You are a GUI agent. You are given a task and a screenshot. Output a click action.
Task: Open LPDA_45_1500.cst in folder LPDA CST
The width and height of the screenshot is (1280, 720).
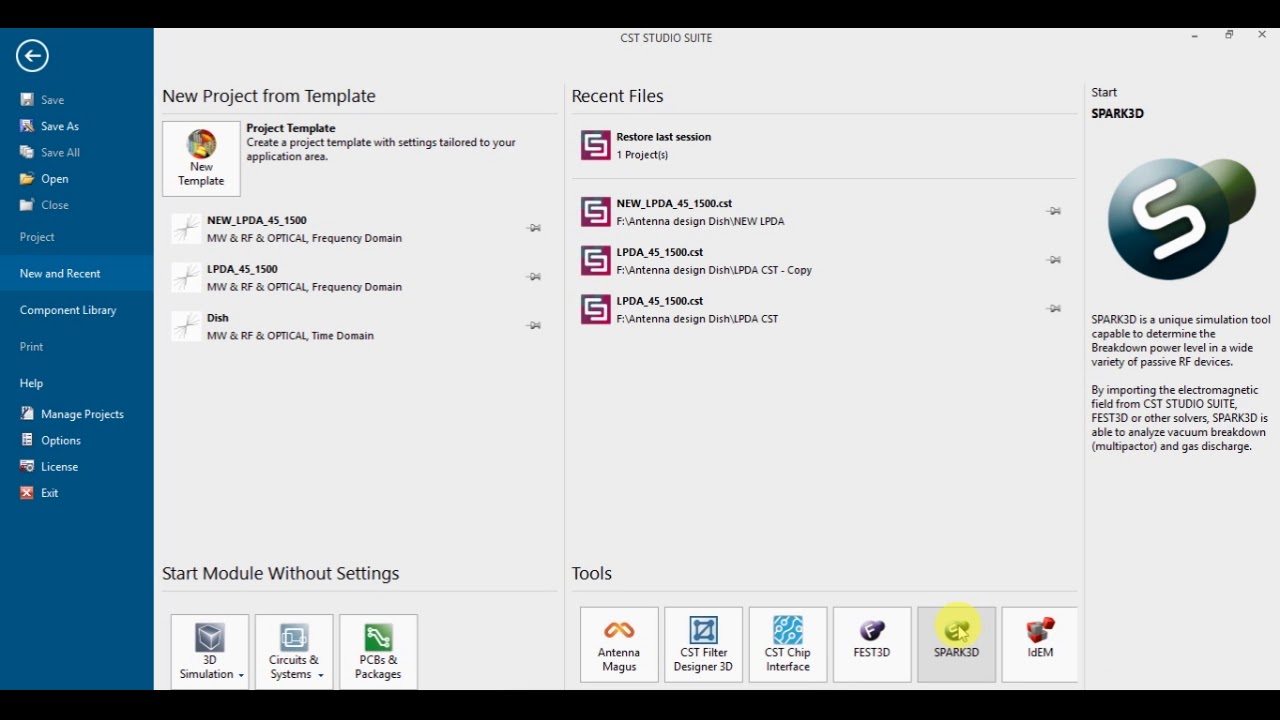(x=596, y=309)
